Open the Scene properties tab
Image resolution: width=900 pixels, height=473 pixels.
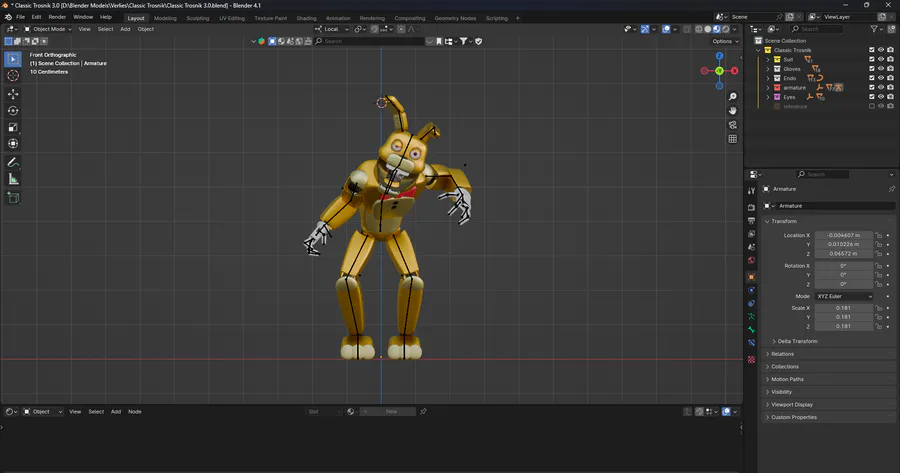point(751,247)
